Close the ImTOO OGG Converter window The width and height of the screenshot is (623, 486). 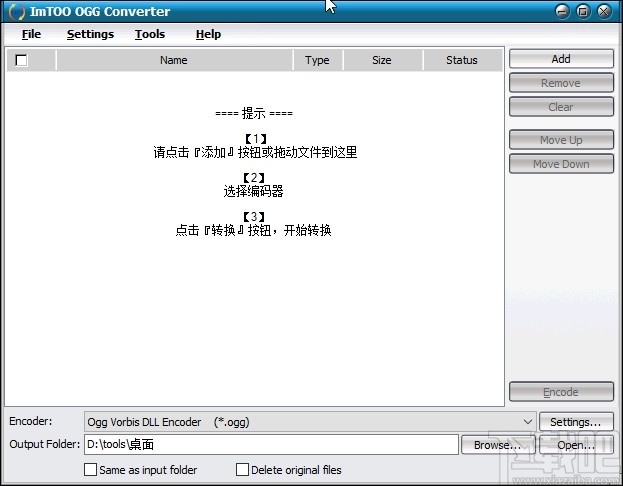[x=604, y=11]
